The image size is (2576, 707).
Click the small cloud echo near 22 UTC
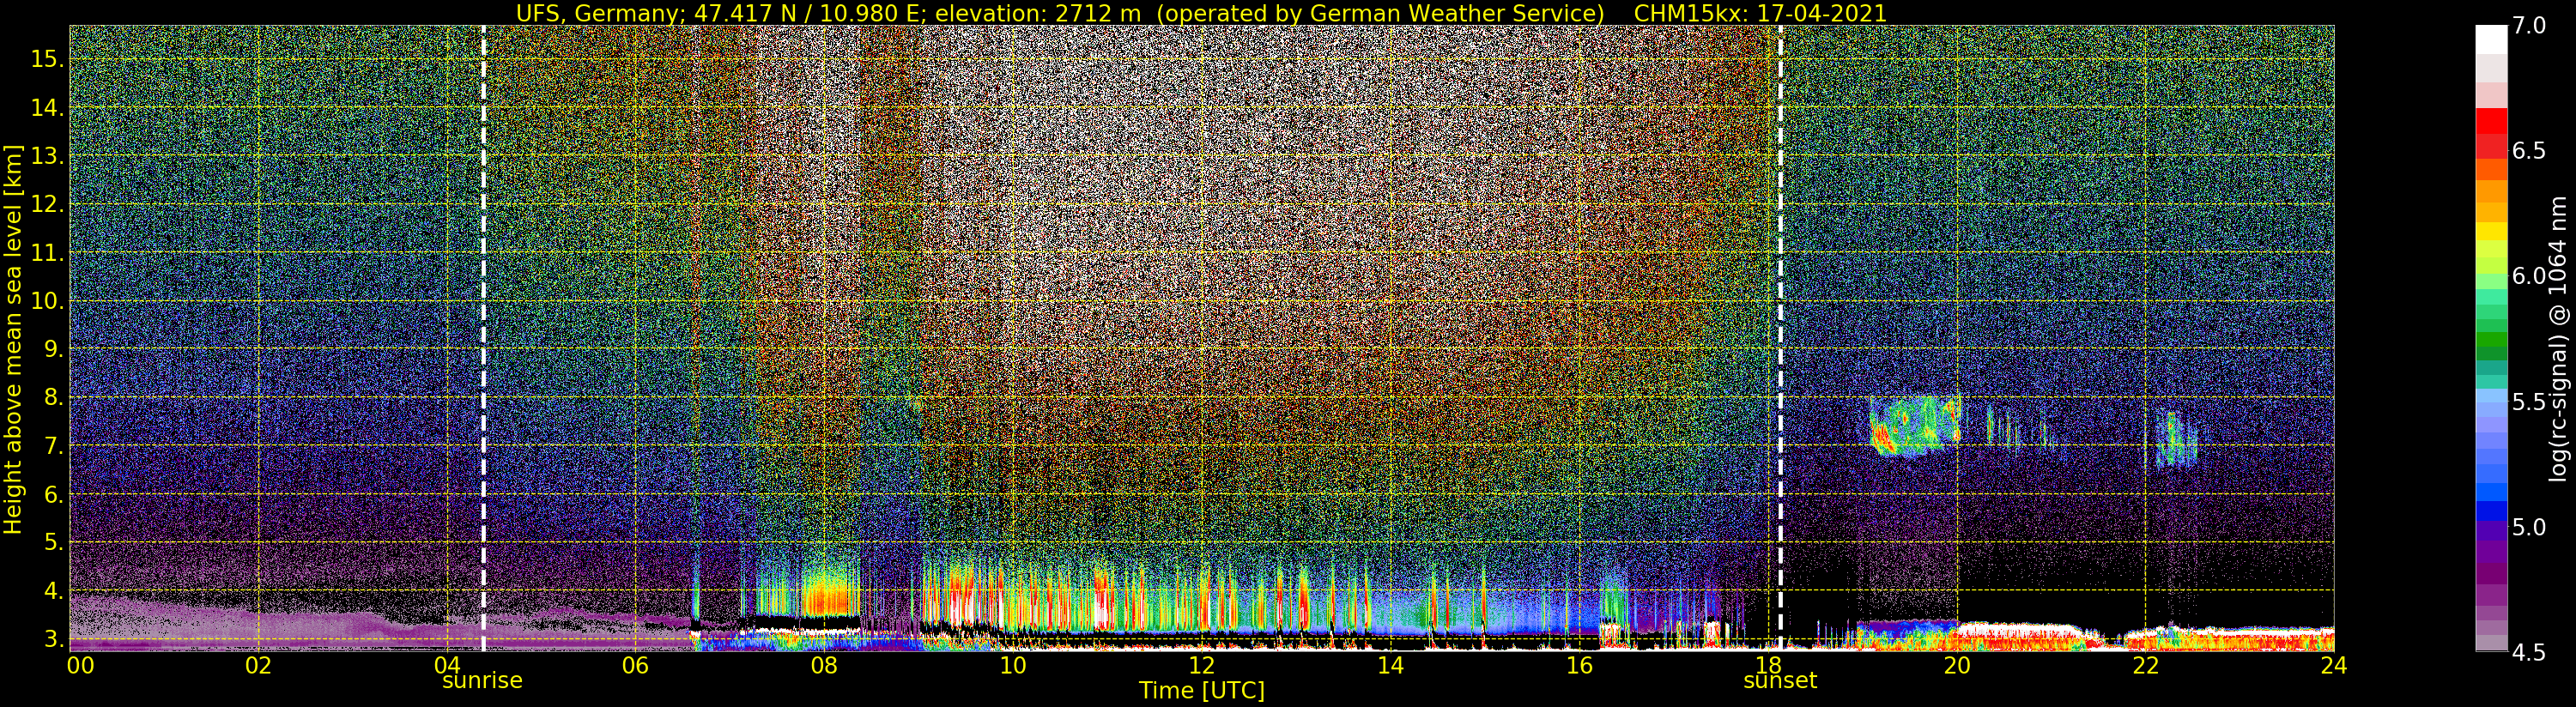pyautogui.click(x=2176, y=439)
